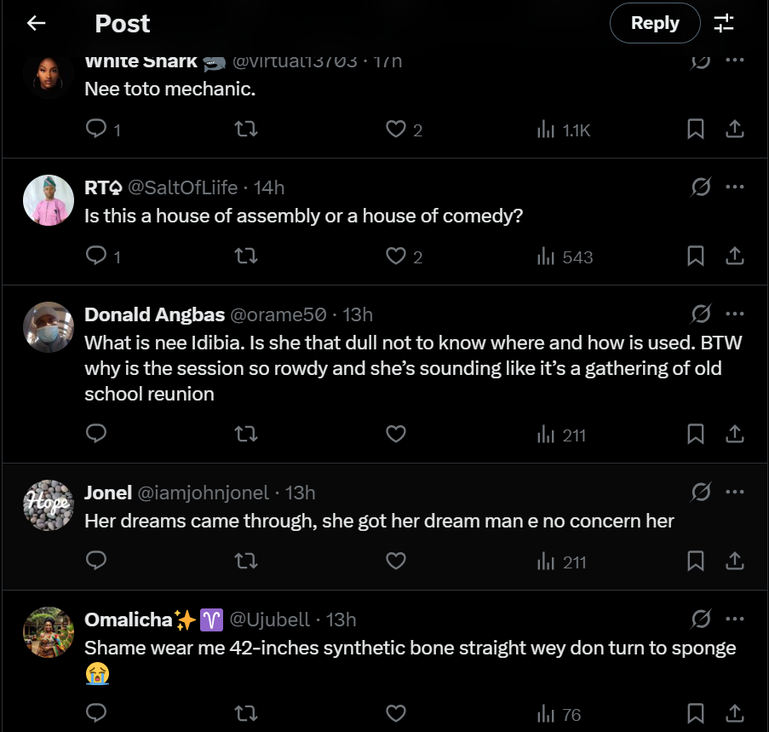This screenshot has width=769, height=732.
Task: Like the White Shark reply
Action: [x=396, y=130]
